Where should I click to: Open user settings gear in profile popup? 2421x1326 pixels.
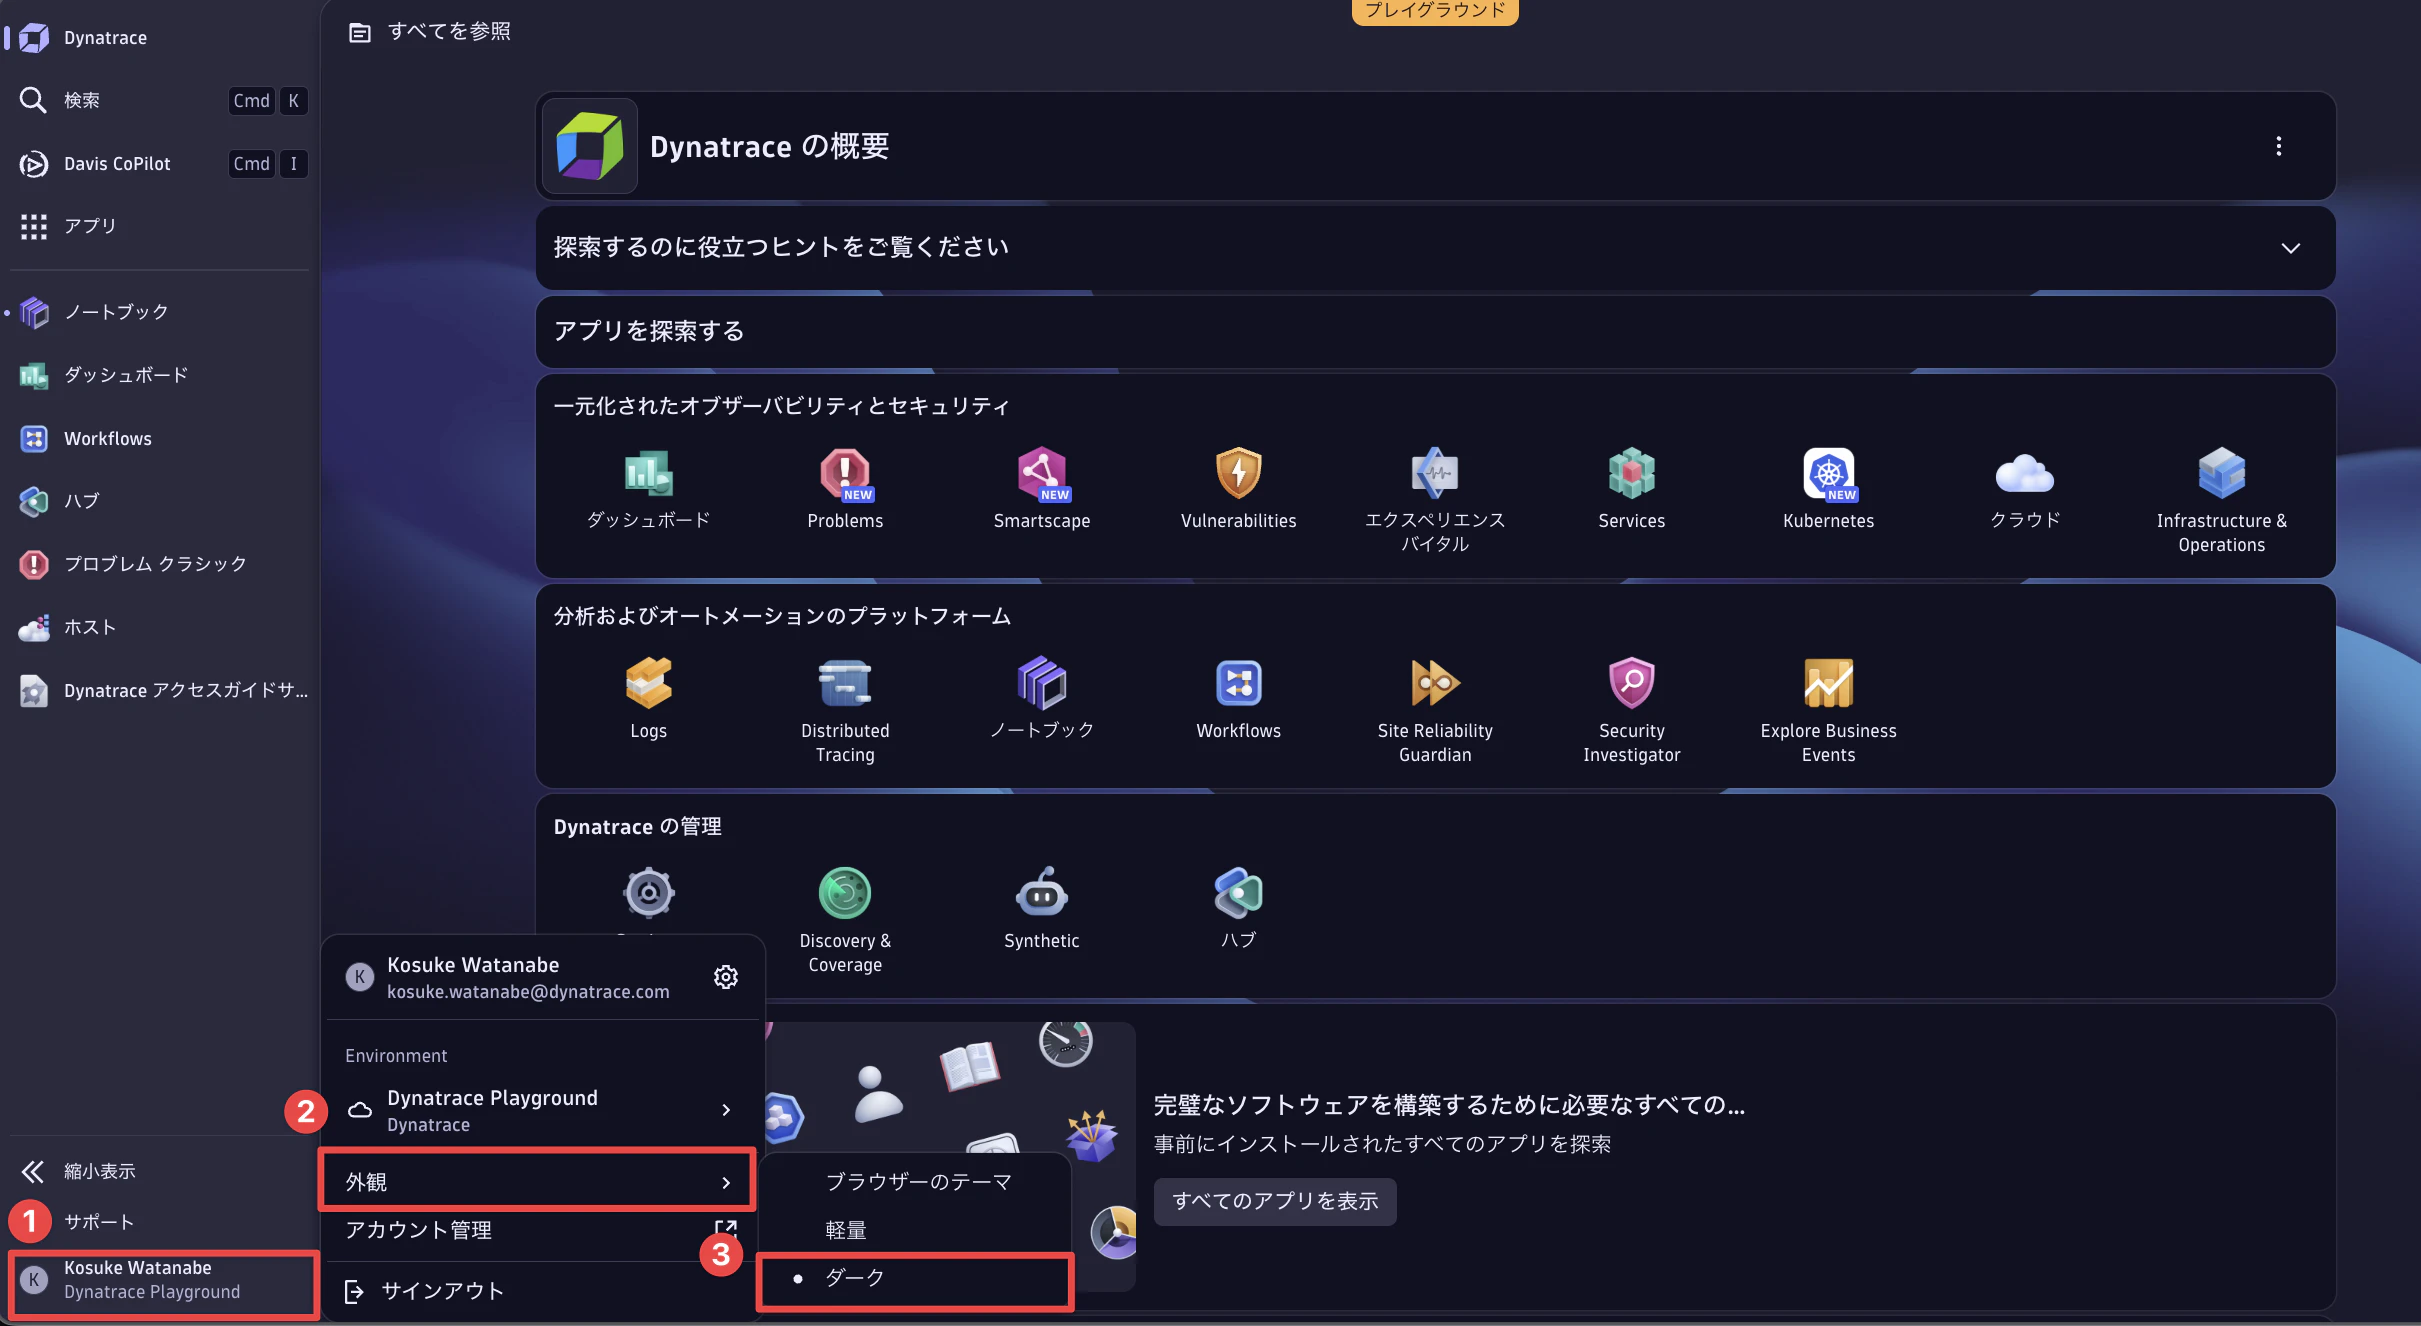pyautogui.click(x=725, y=977)
